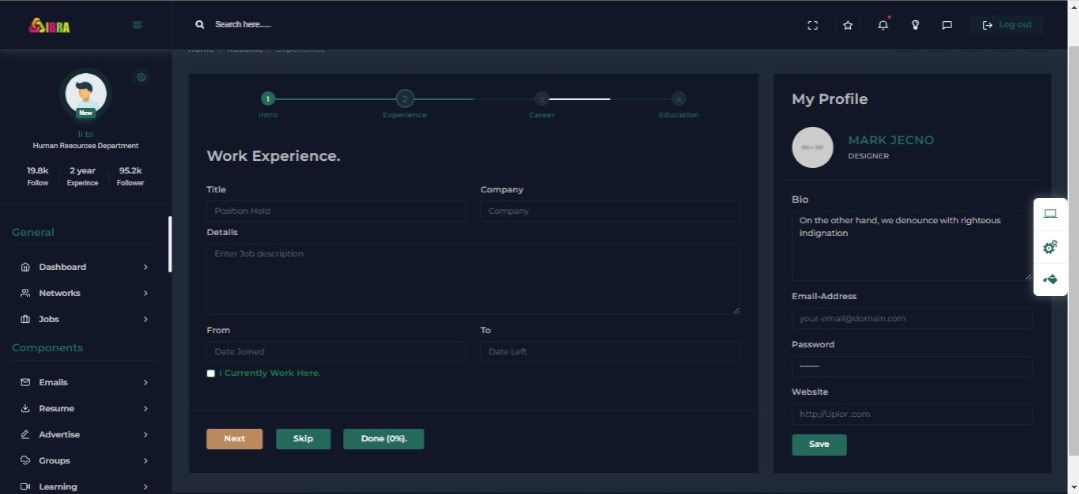The image size is (1079, 494).
Task: Click the Jobs briefcase icon
Action: [x=25, y=319]
